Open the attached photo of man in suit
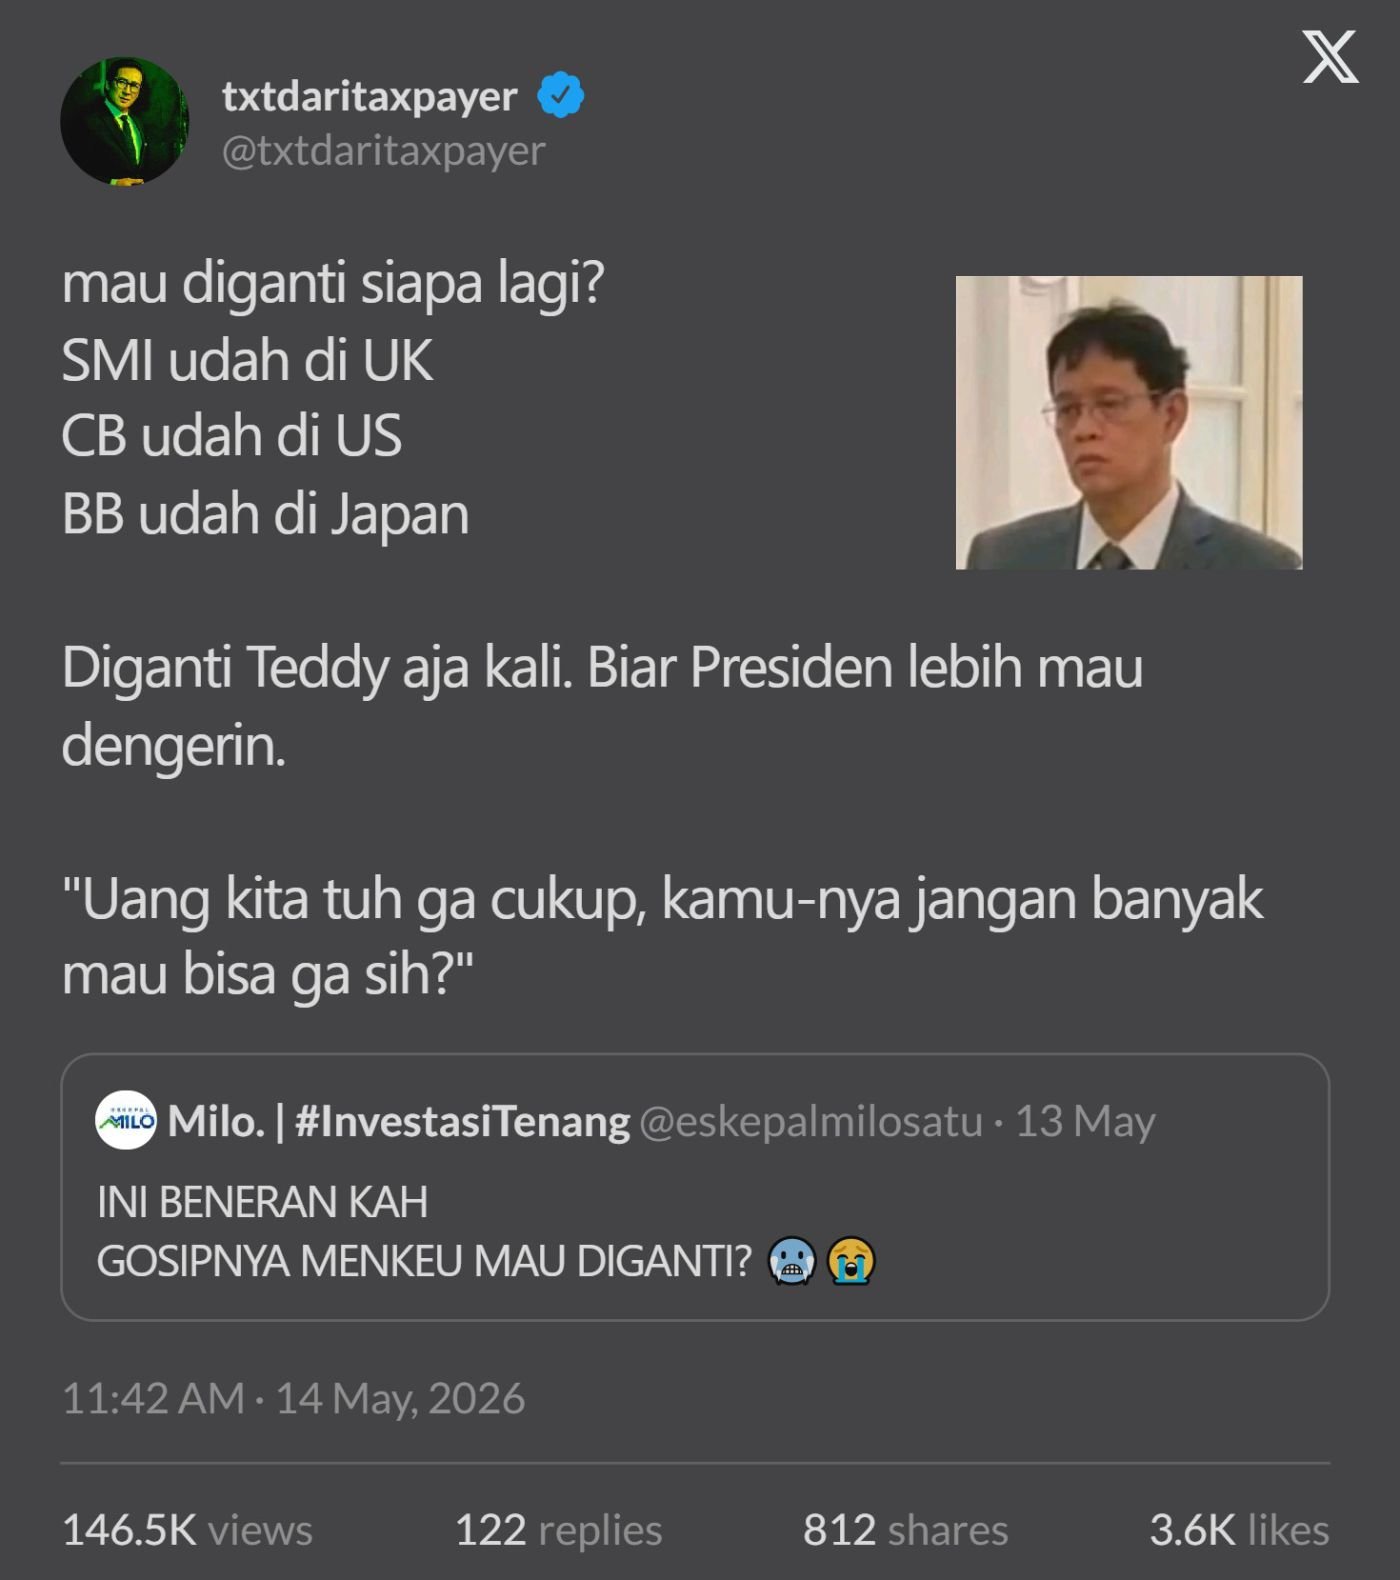1400x1580 pixels. (x=1129, y=423)
